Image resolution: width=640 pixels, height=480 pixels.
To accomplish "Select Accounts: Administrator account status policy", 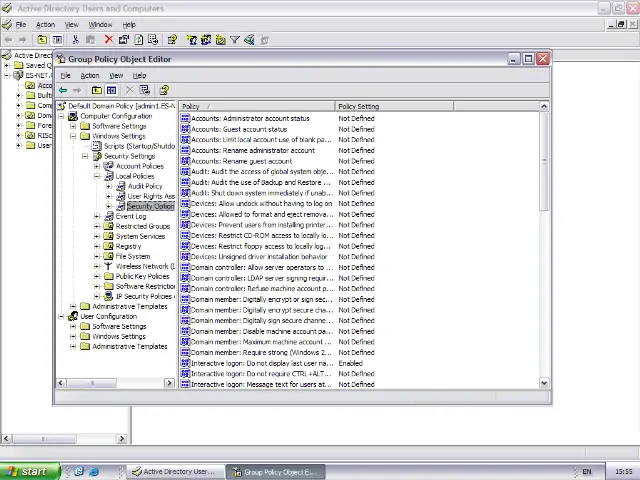I will (250, 118).
